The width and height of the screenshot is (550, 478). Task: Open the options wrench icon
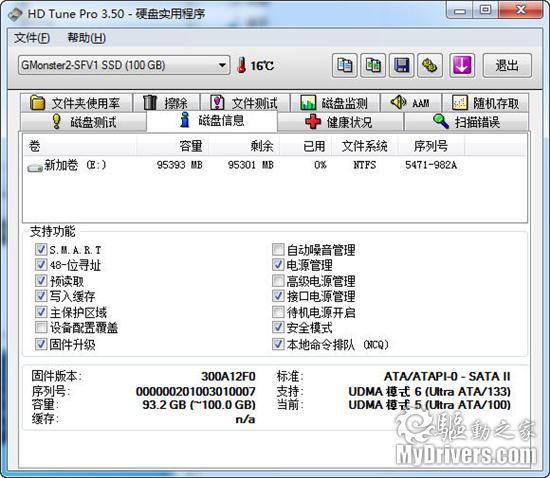430,66
